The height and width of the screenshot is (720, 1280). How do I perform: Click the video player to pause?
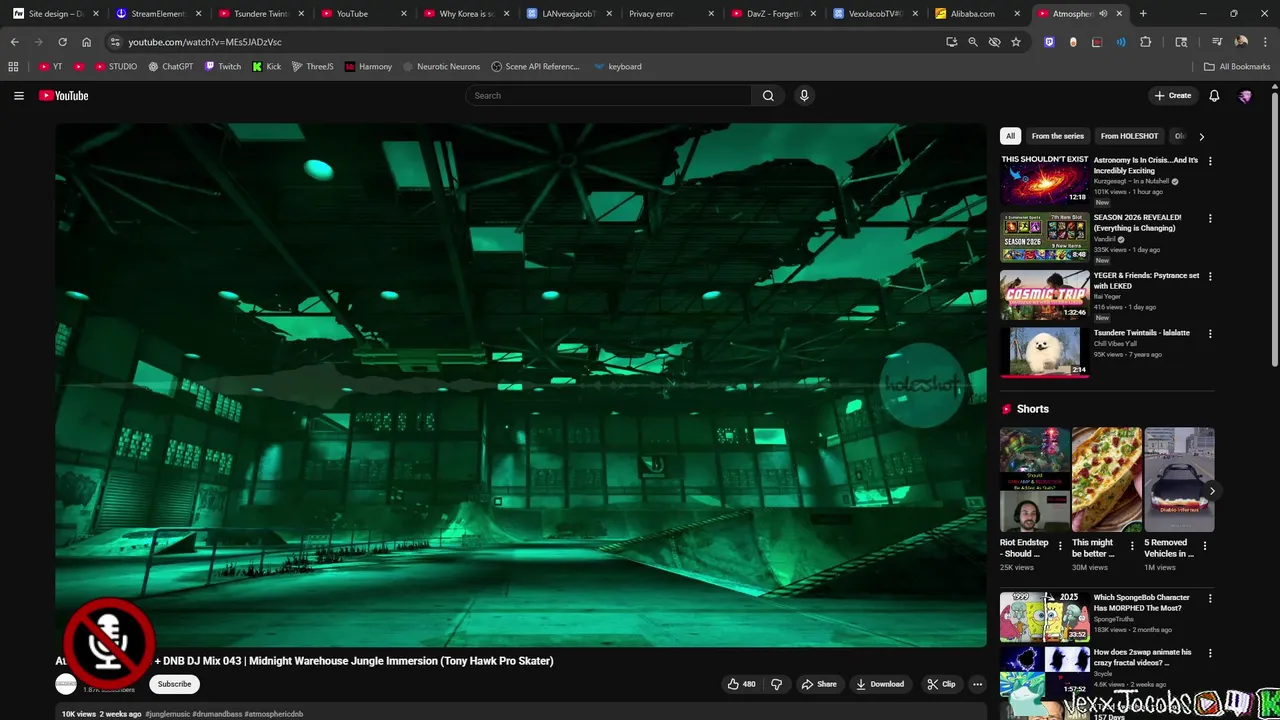click(520, 385)
